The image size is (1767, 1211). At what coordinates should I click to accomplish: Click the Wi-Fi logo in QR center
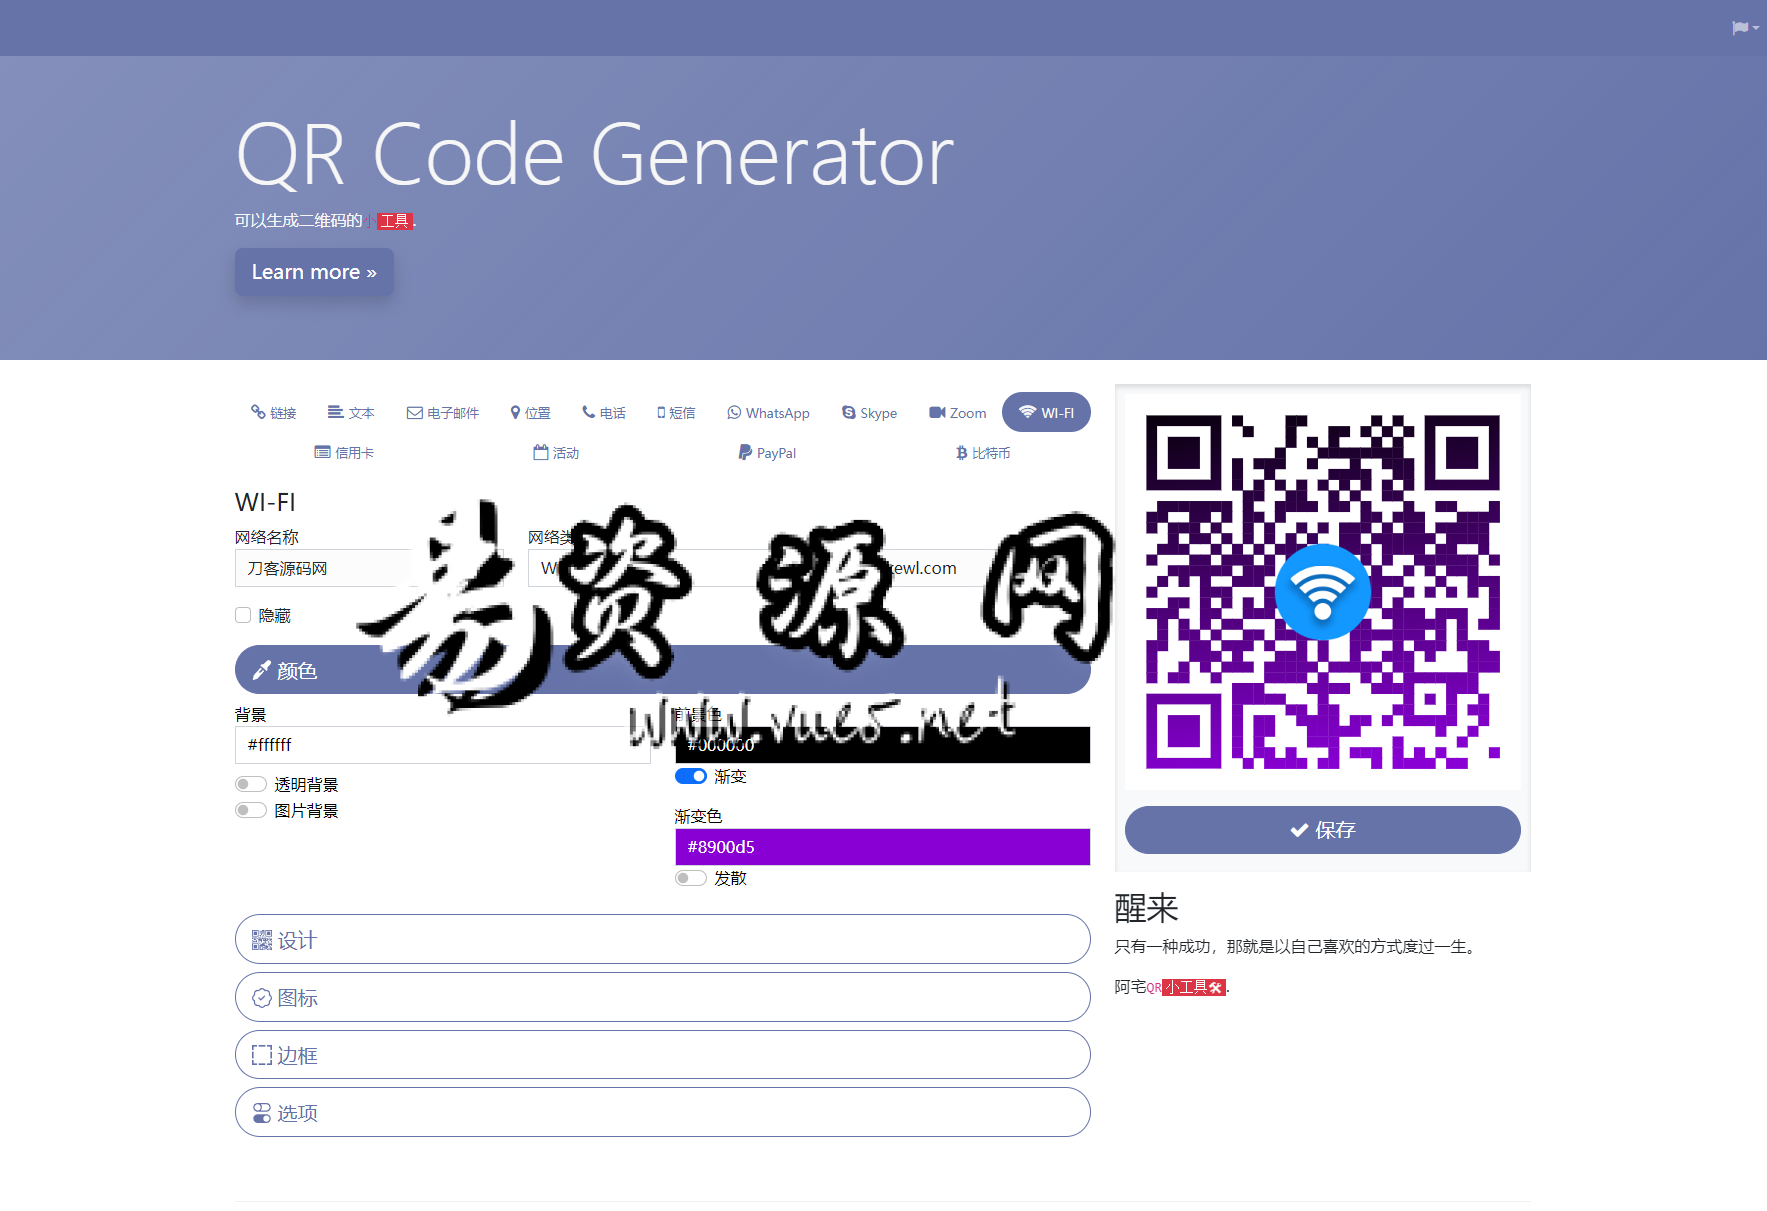pyautogui.click(x=1323, y=592)
